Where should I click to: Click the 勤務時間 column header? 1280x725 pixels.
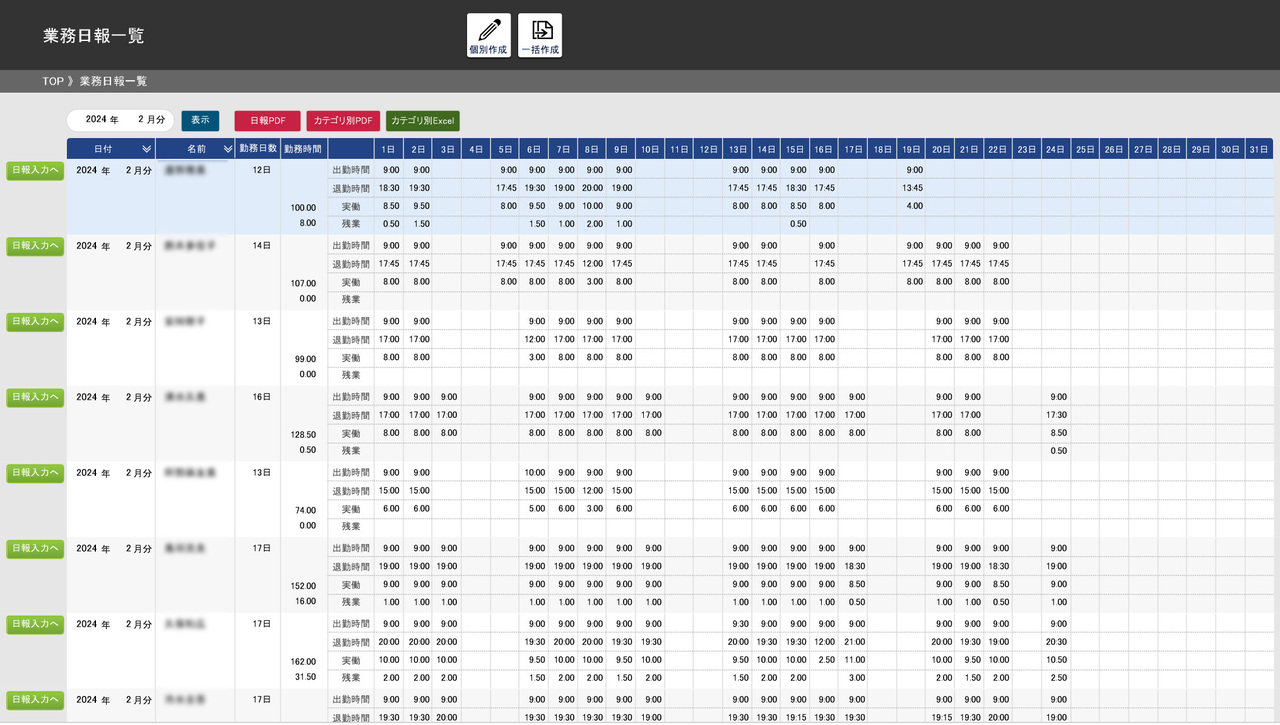point(303,149)
